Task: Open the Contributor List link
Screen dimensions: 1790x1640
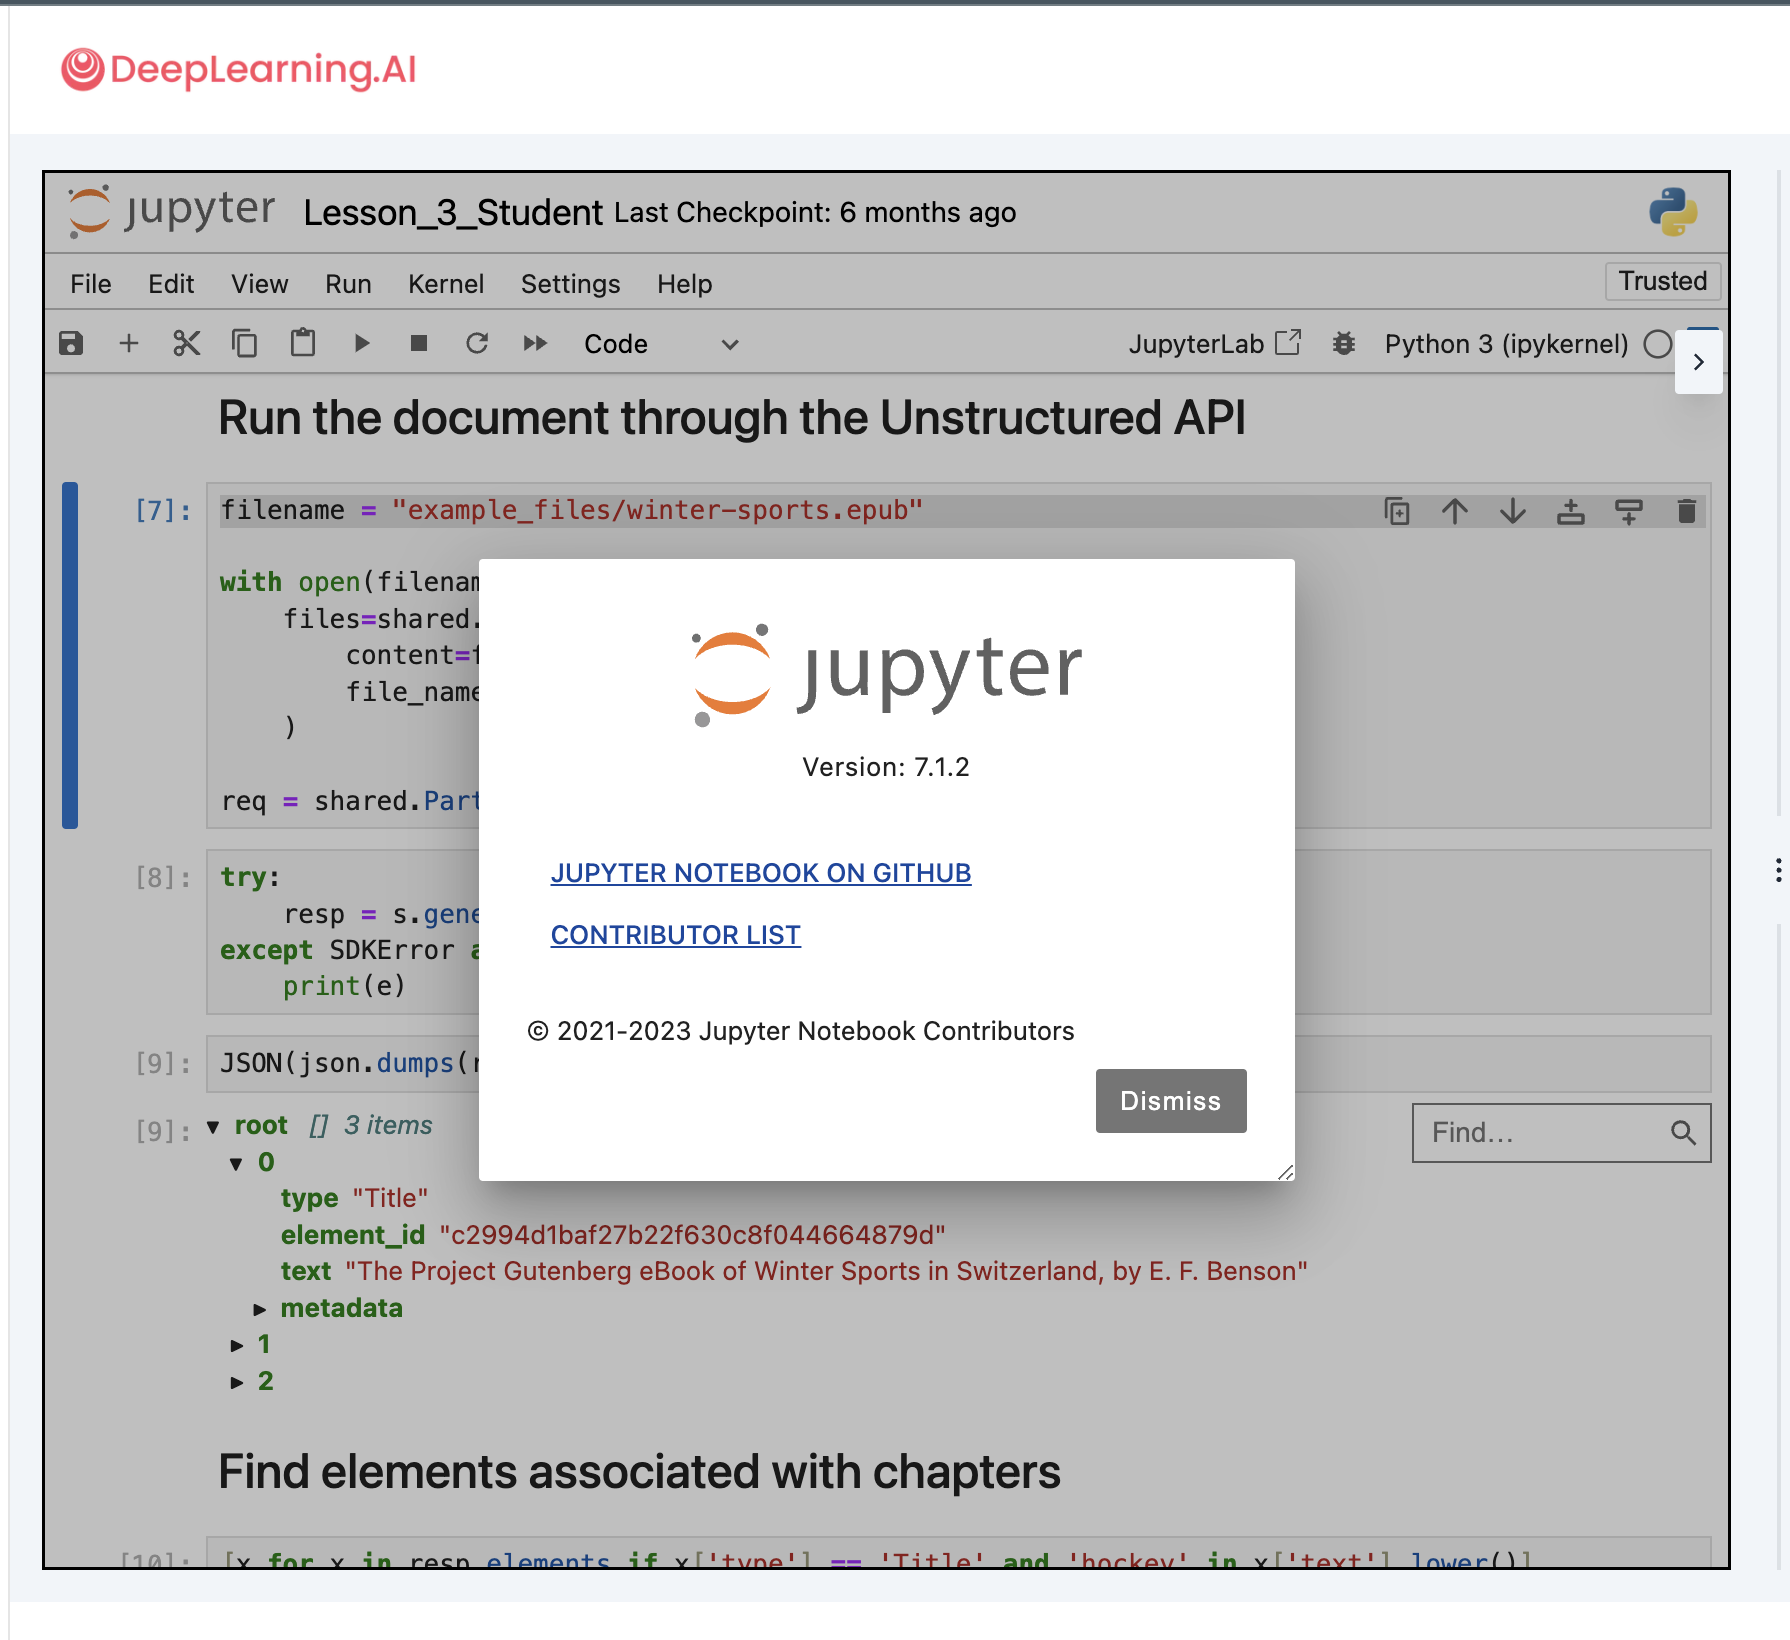Action: tap(676, 935)
